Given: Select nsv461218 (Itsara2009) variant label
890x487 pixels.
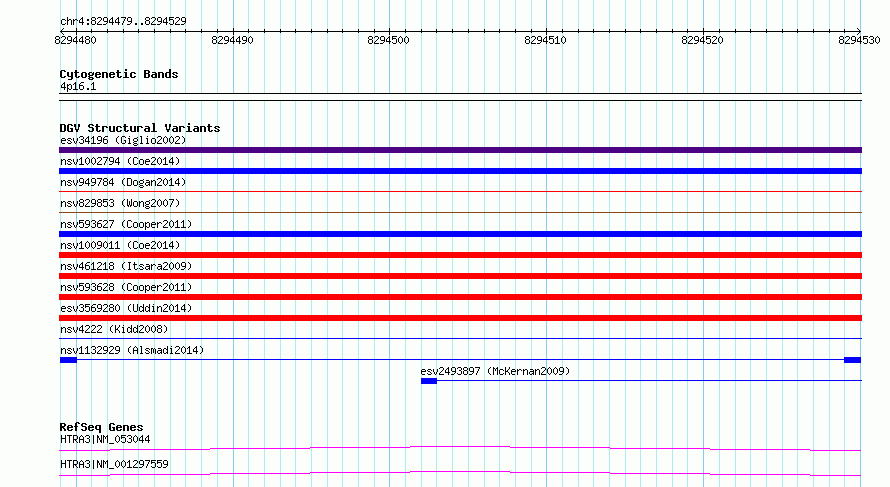Looking at the screenshot, I should 126,266.
